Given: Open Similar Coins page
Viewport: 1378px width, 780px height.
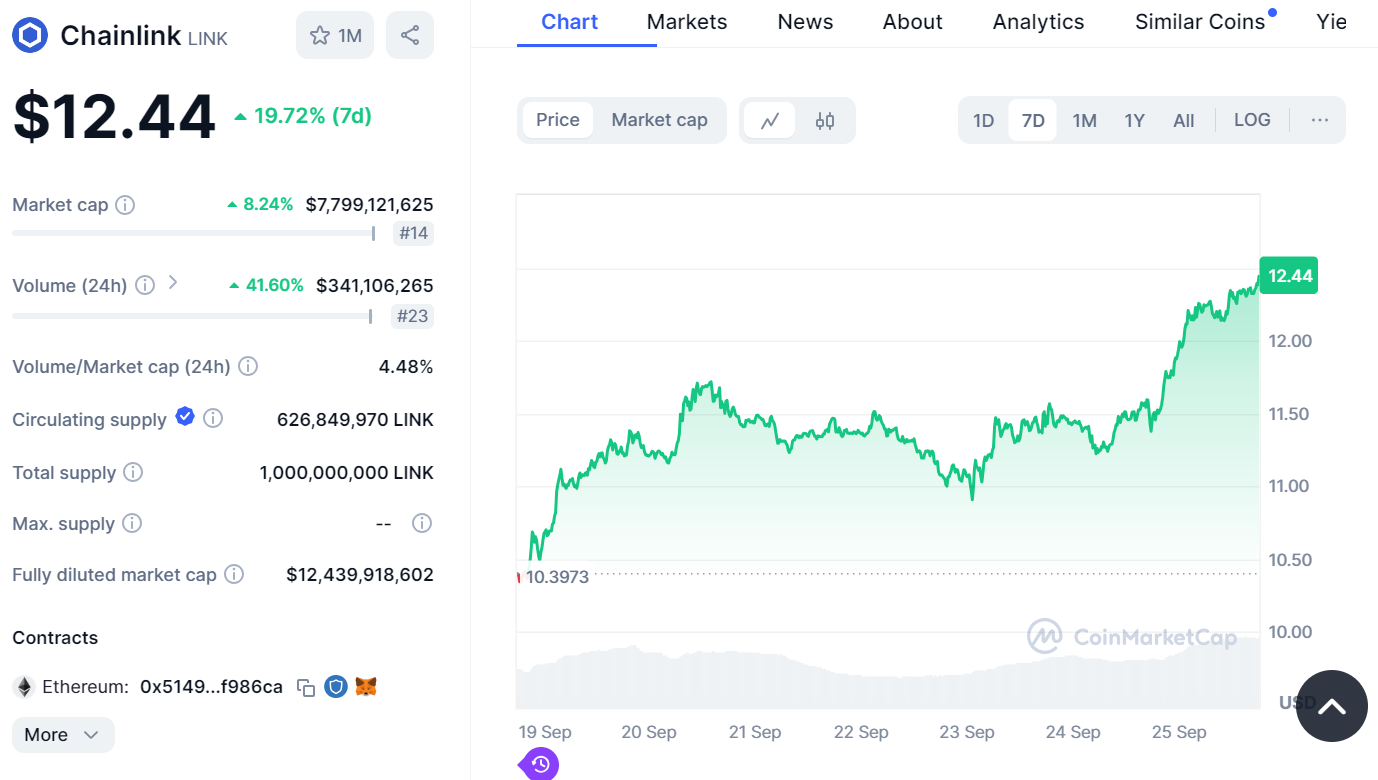Looking at the screenshot, I should pos(1199,21).
